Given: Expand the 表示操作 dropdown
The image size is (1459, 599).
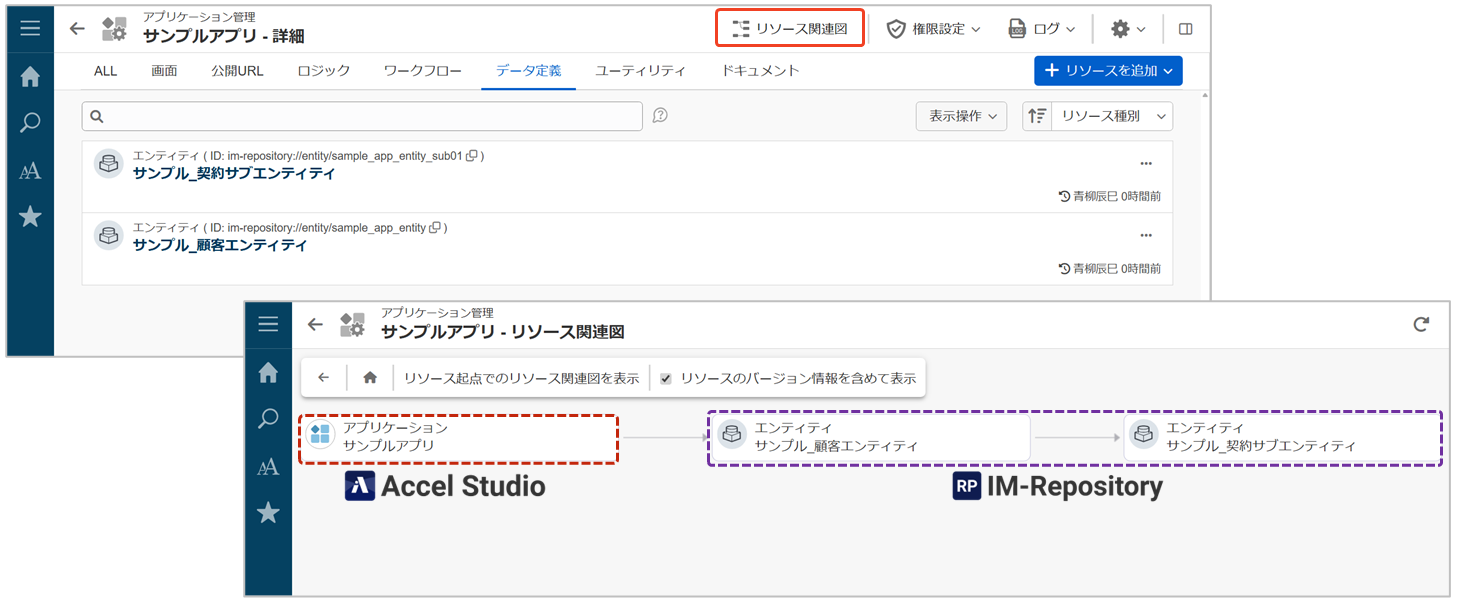Looking at the screenshot, I should pyautogui.click(x=960, y=116).
